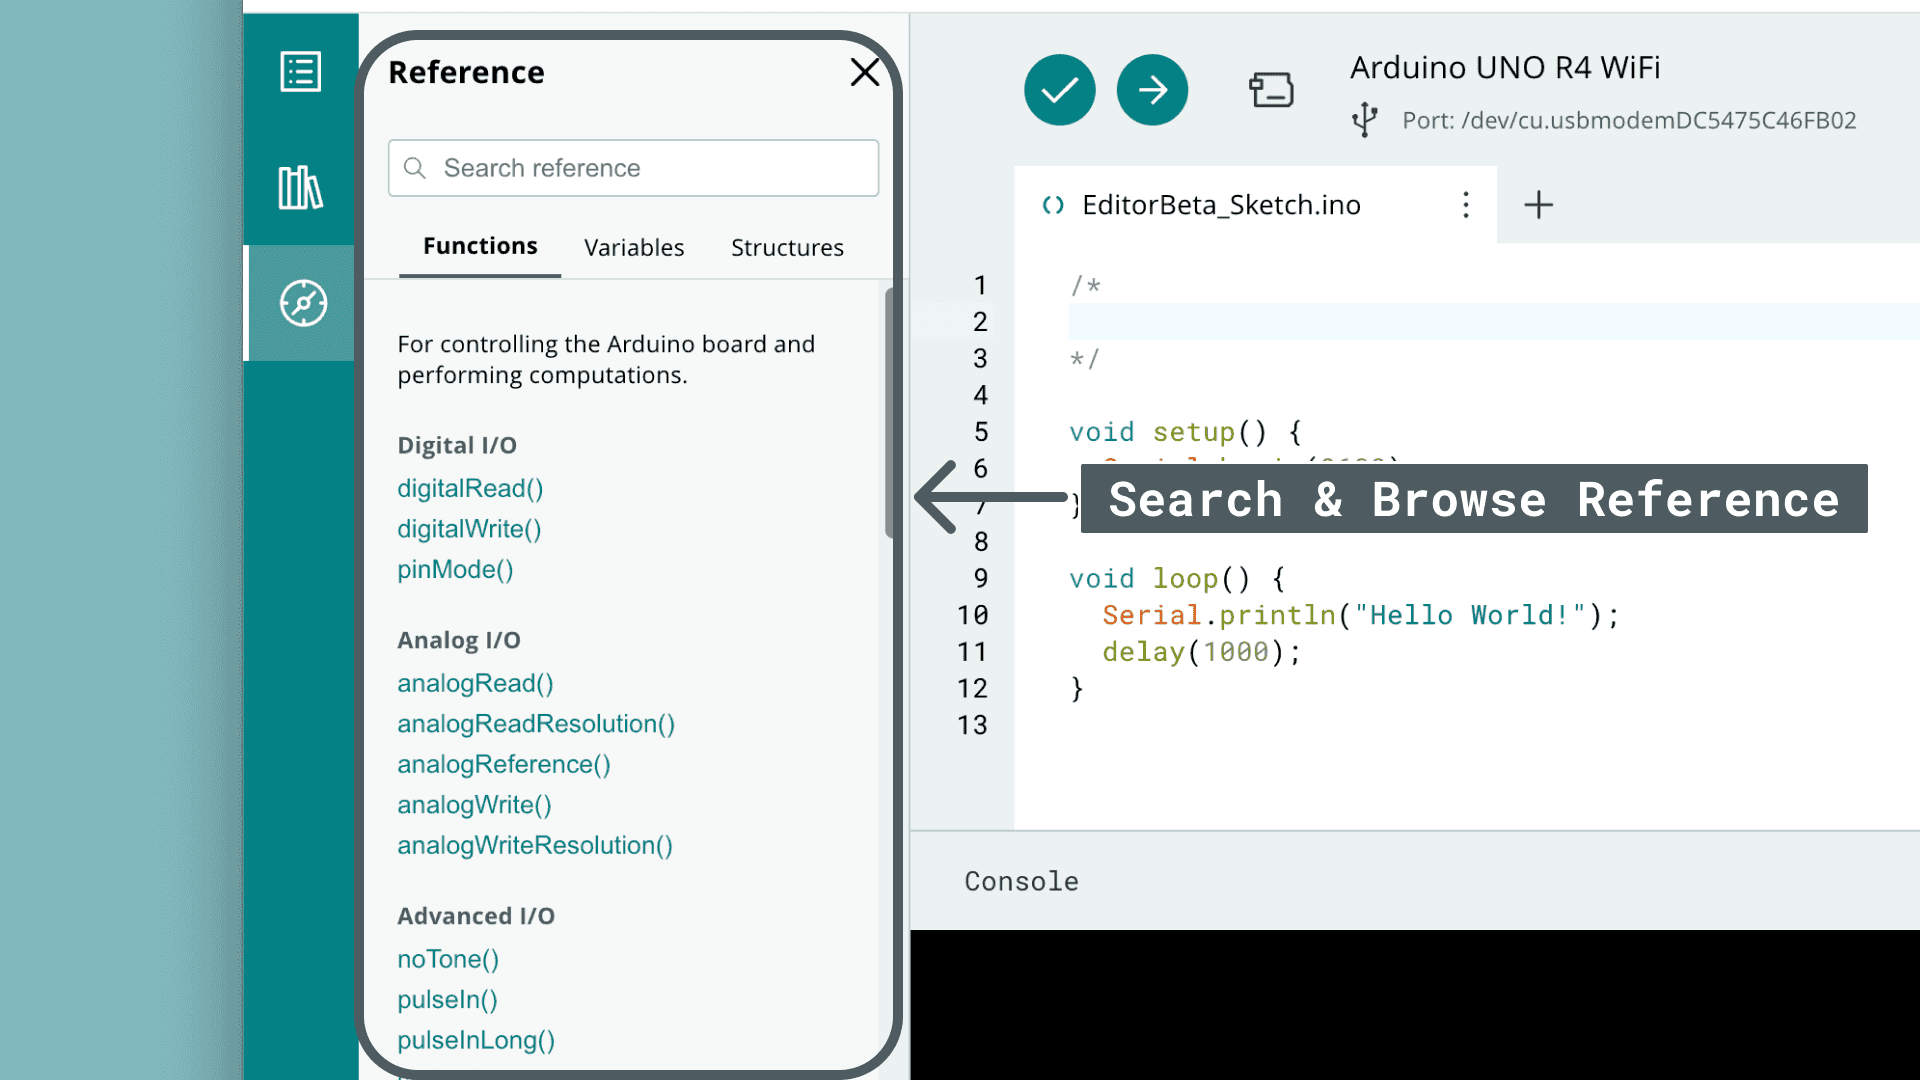Select the Functions tab
Image resolution: width=1920 pixels, height=1080 pixels.
pyautogui.click(x=480, y=247)
